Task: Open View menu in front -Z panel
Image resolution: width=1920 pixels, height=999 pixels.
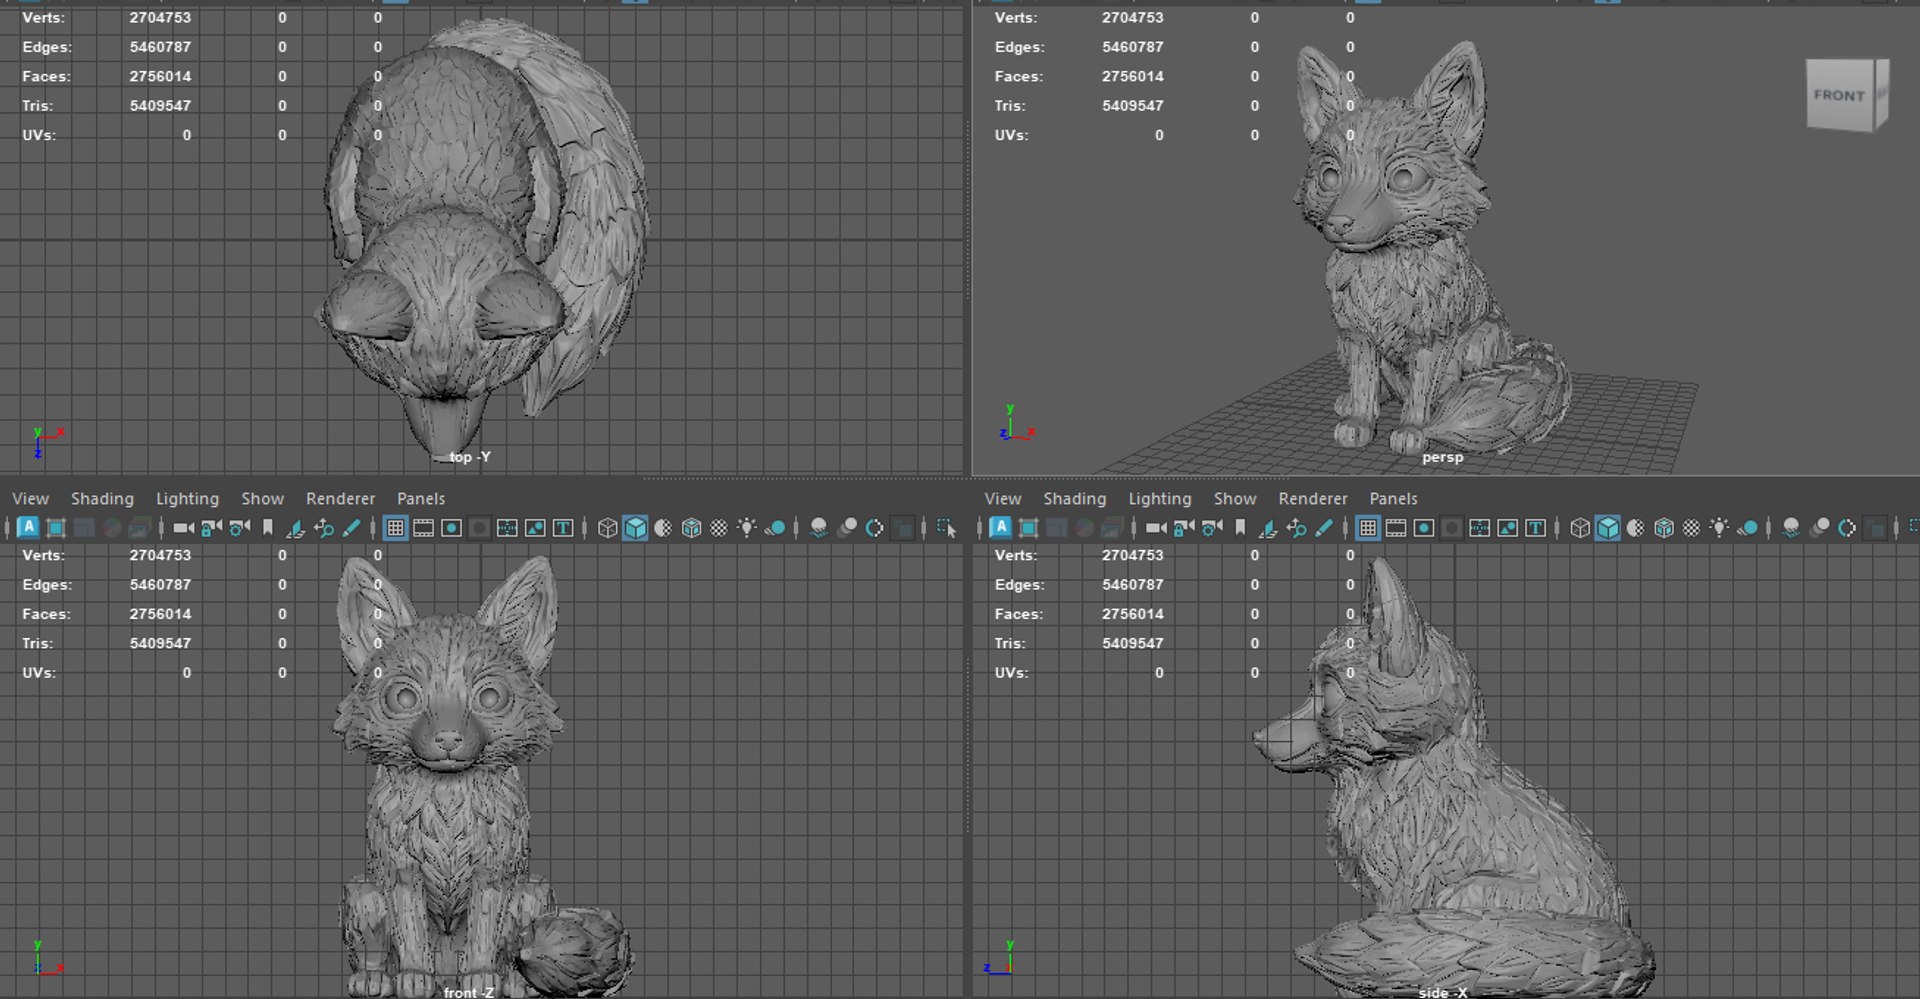Action: (x=30, y=498)
